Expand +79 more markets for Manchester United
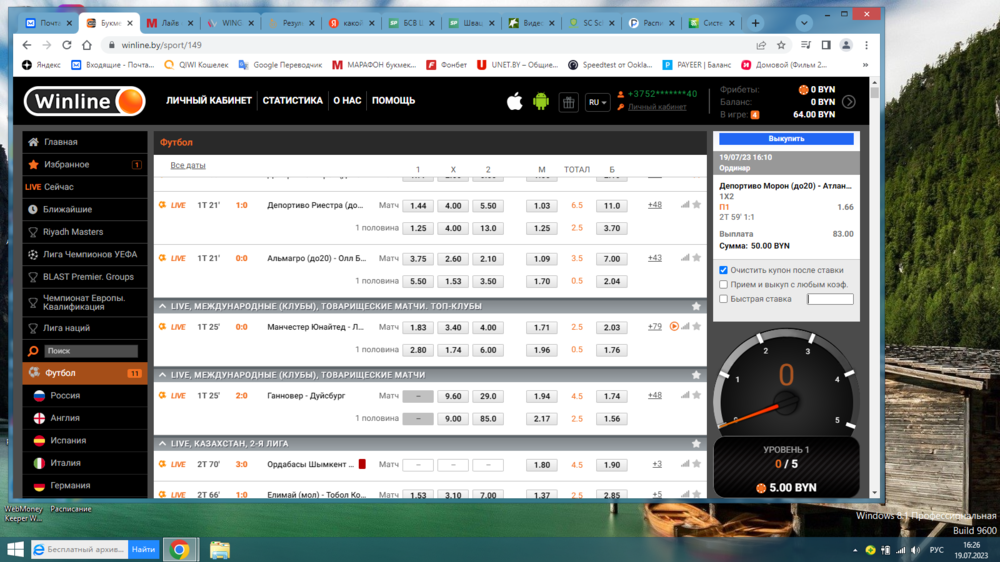The width and height of the screenshot is (1000, 562). (x=654, y=327)
